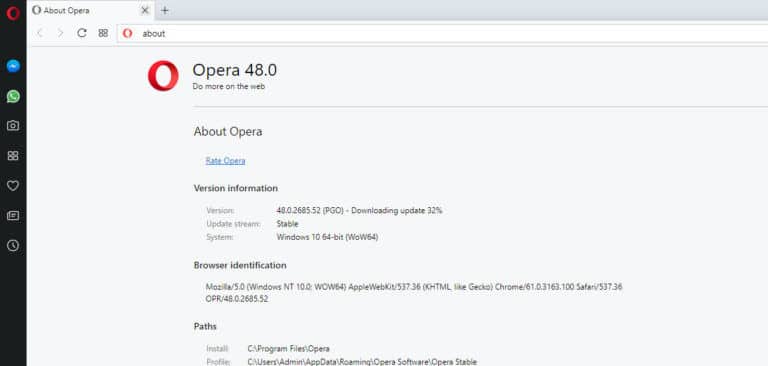Open Speed Dial from the sidebar
The image size is (768, 366).
[x=13, y=156]
